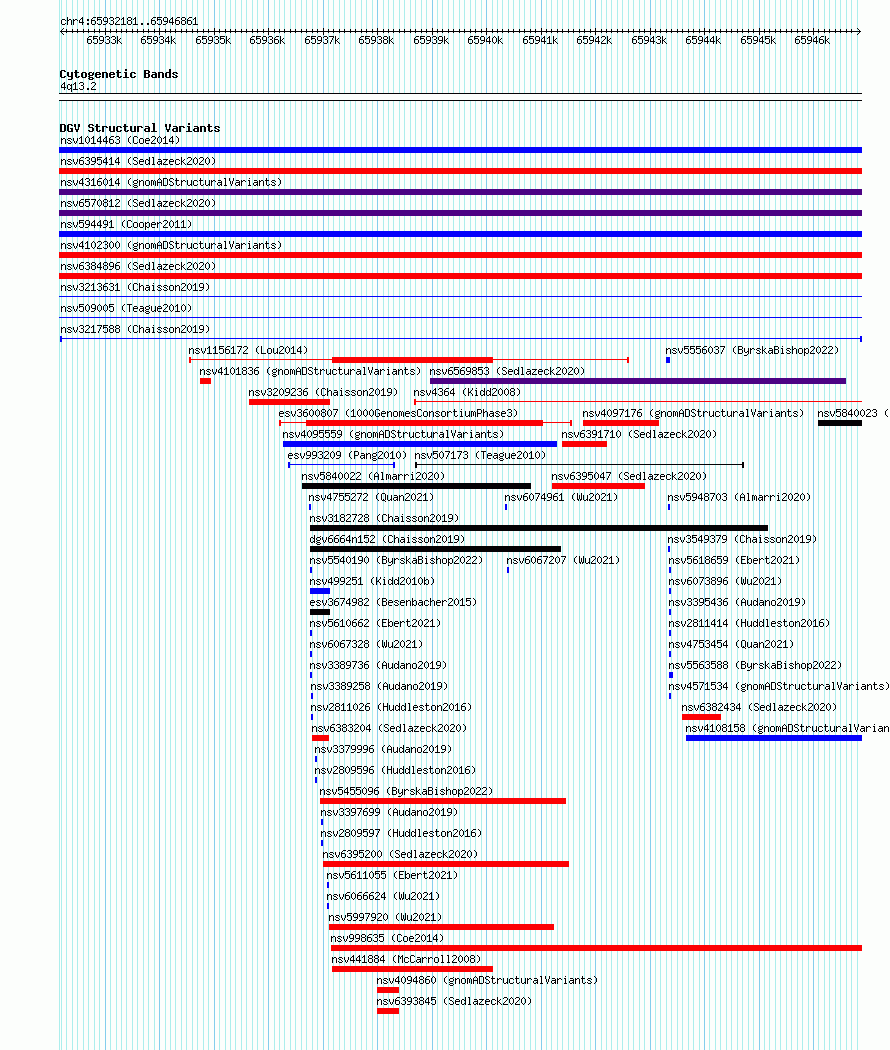Select nsv4571534 (gnomADStructuralVariants) label
The height and width of the screenshot is (1050, 890).
(x=779, y=686)
